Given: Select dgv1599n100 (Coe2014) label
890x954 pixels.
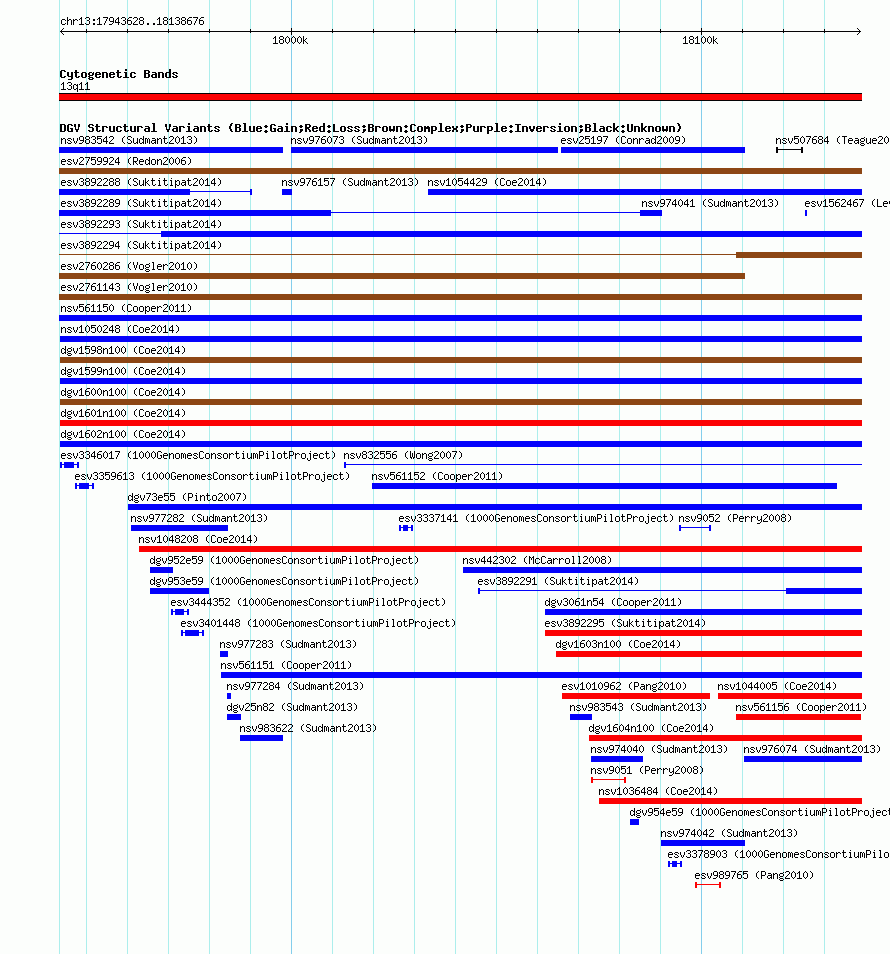Looking at the screenshot, I should 123,371.
